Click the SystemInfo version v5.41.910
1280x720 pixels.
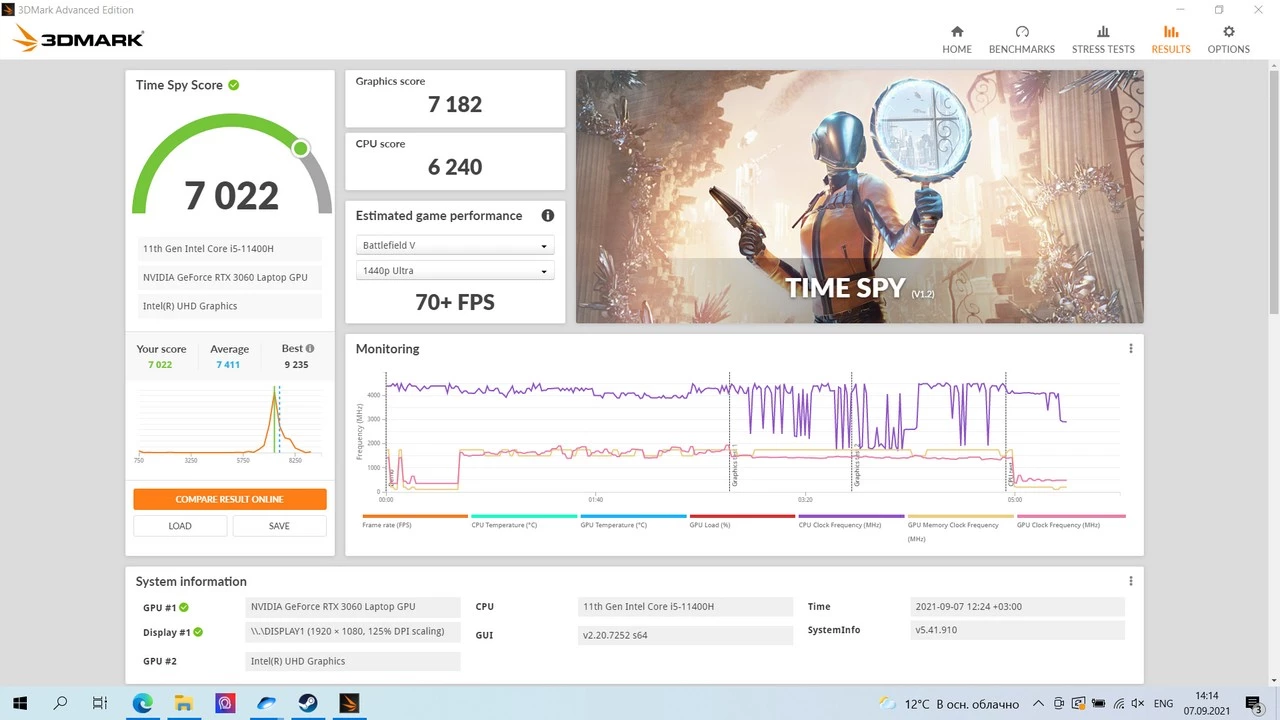[1018, 631]
